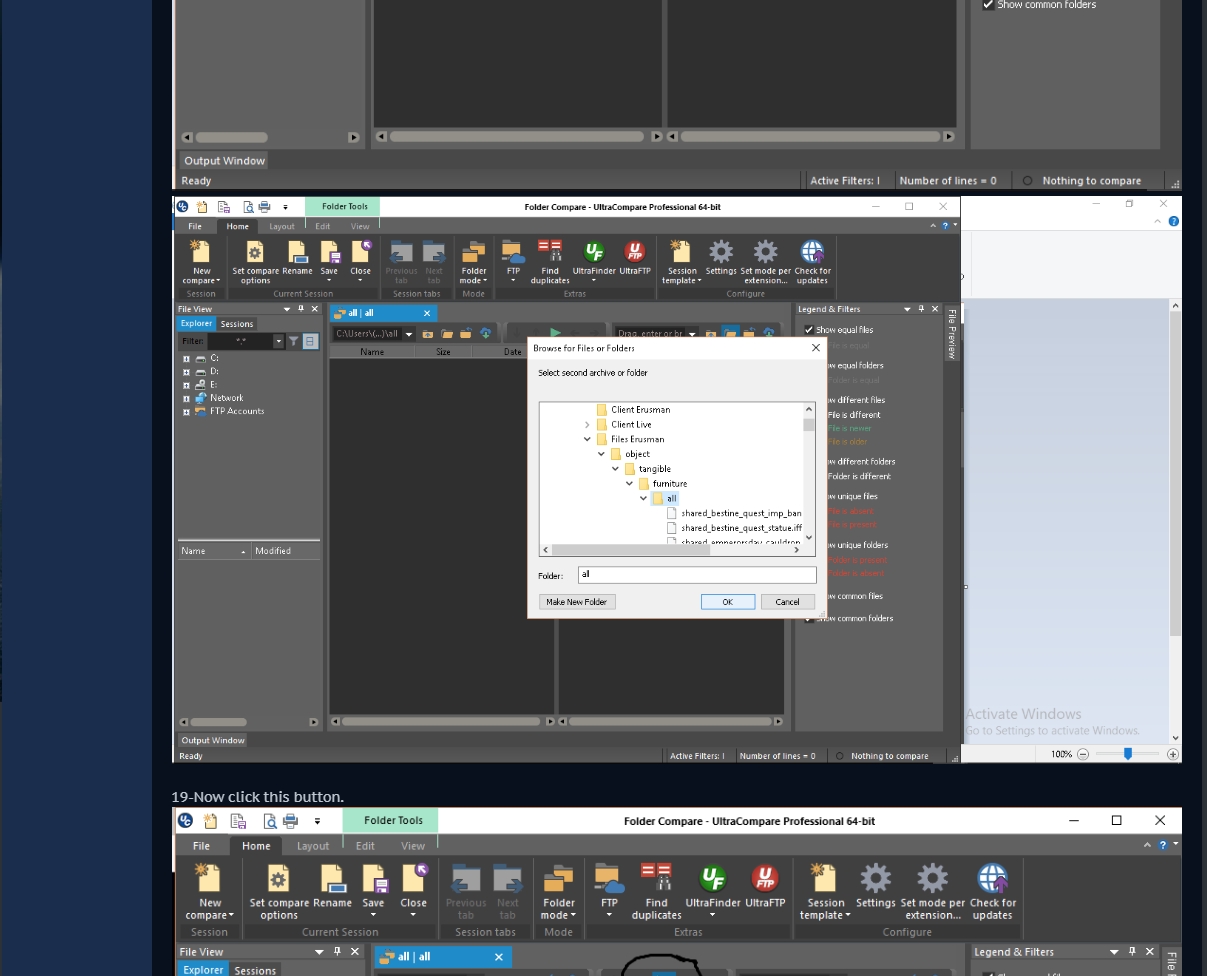The width and height of the screenshot is (1207, 976).
Task: Click Find duplicates in the Browse dialog screenshot
Action: tap(549, 262)
